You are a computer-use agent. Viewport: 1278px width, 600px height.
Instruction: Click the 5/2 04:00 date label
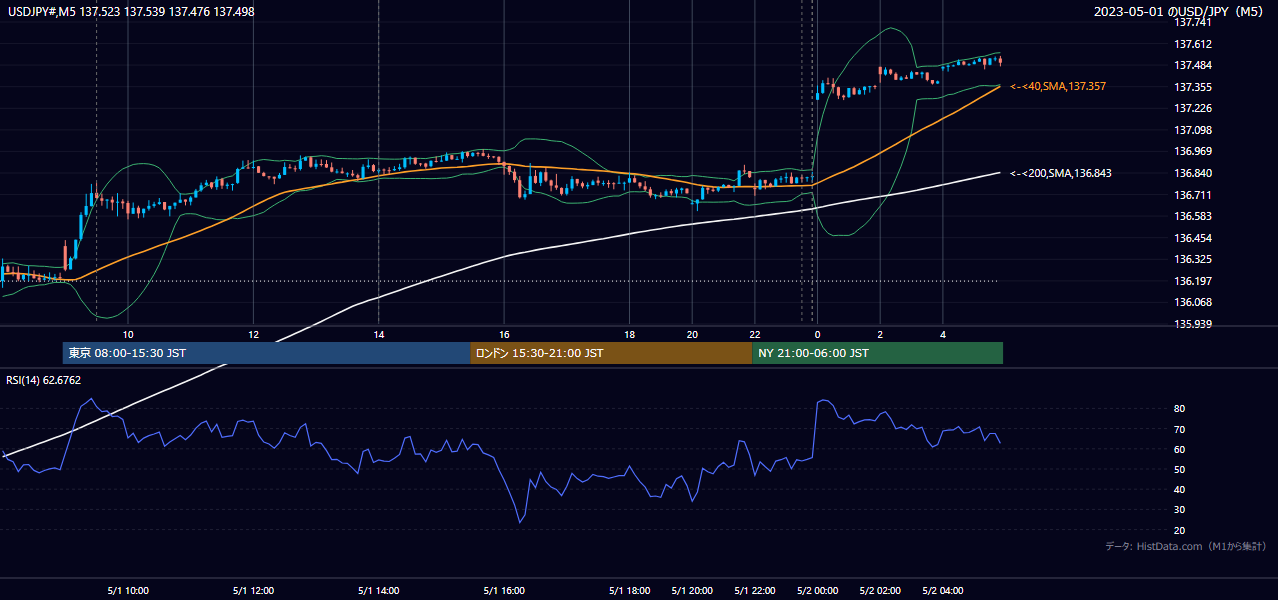pos(943,591)
